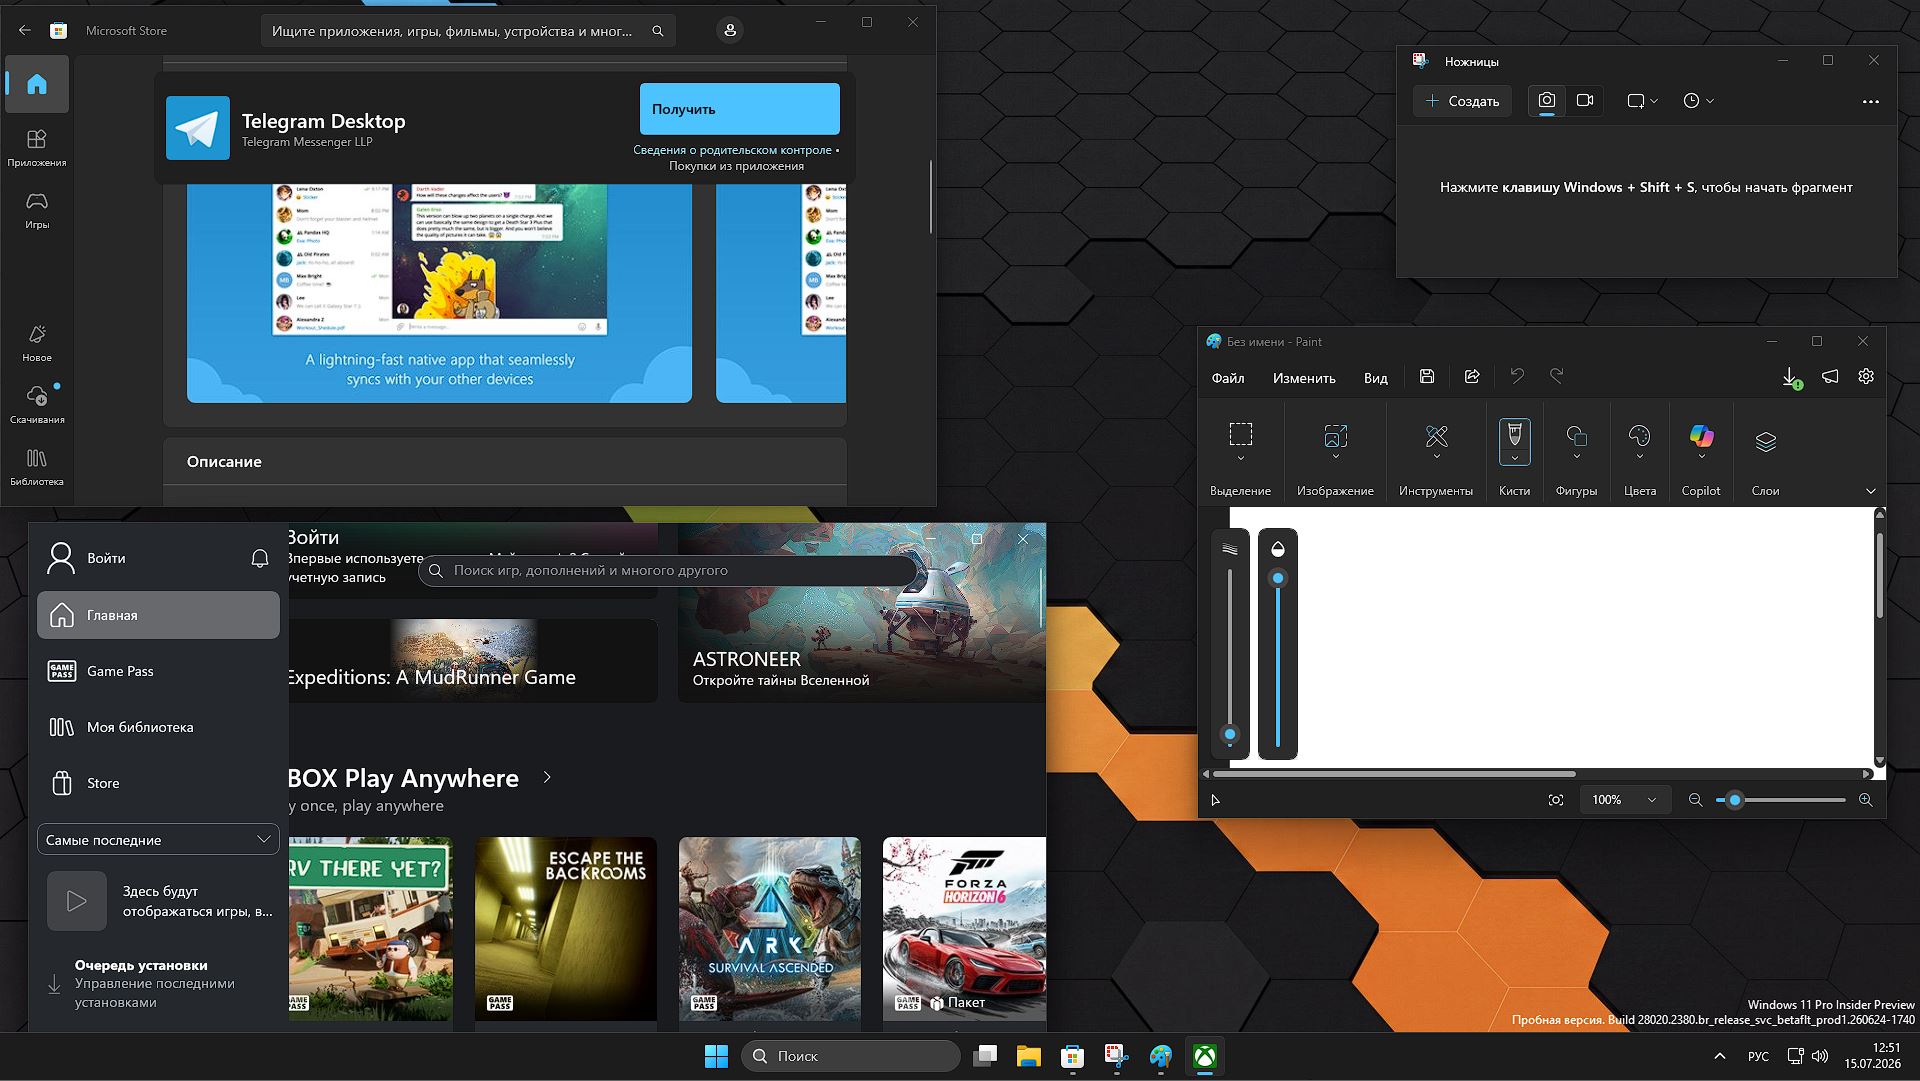Click the Save icon in Paint

point(1427,376)
